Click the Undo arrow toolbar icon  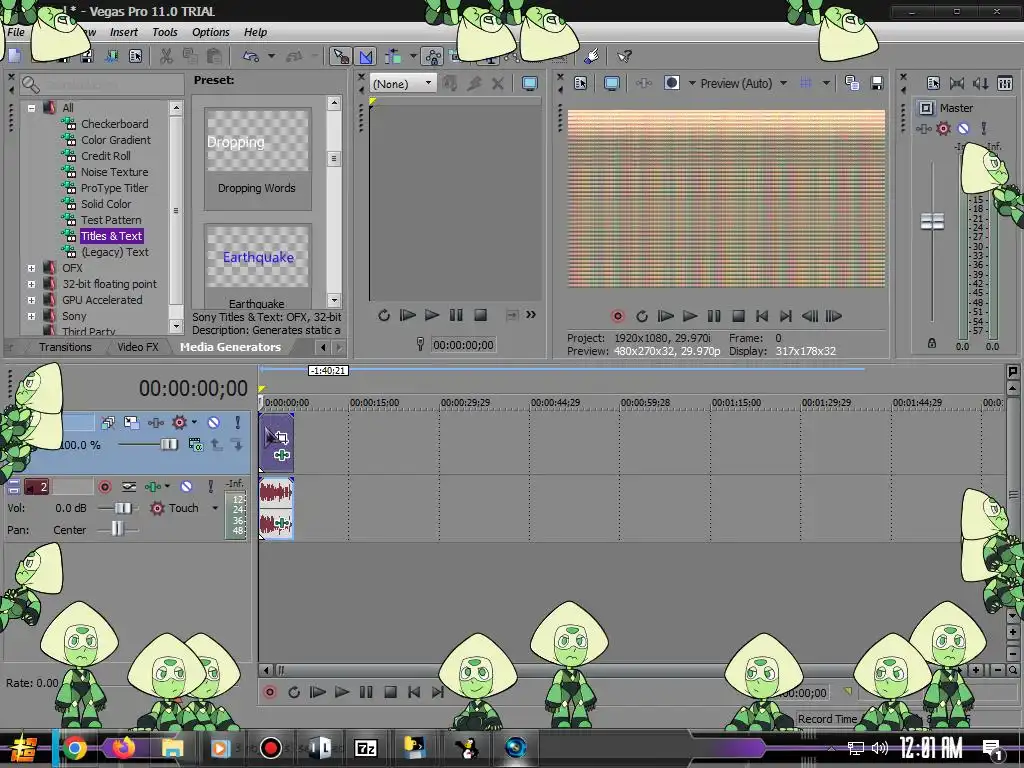pos(251,56)
